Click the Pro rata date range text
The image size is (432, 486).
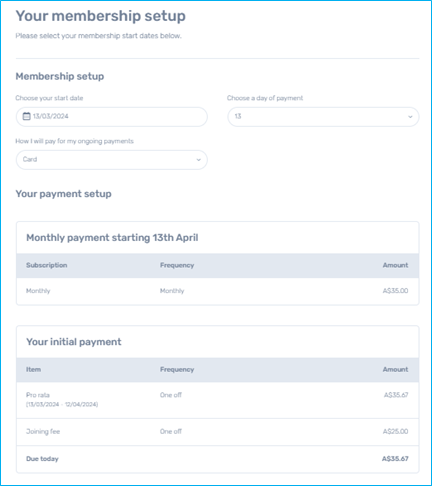pos(62,404)
